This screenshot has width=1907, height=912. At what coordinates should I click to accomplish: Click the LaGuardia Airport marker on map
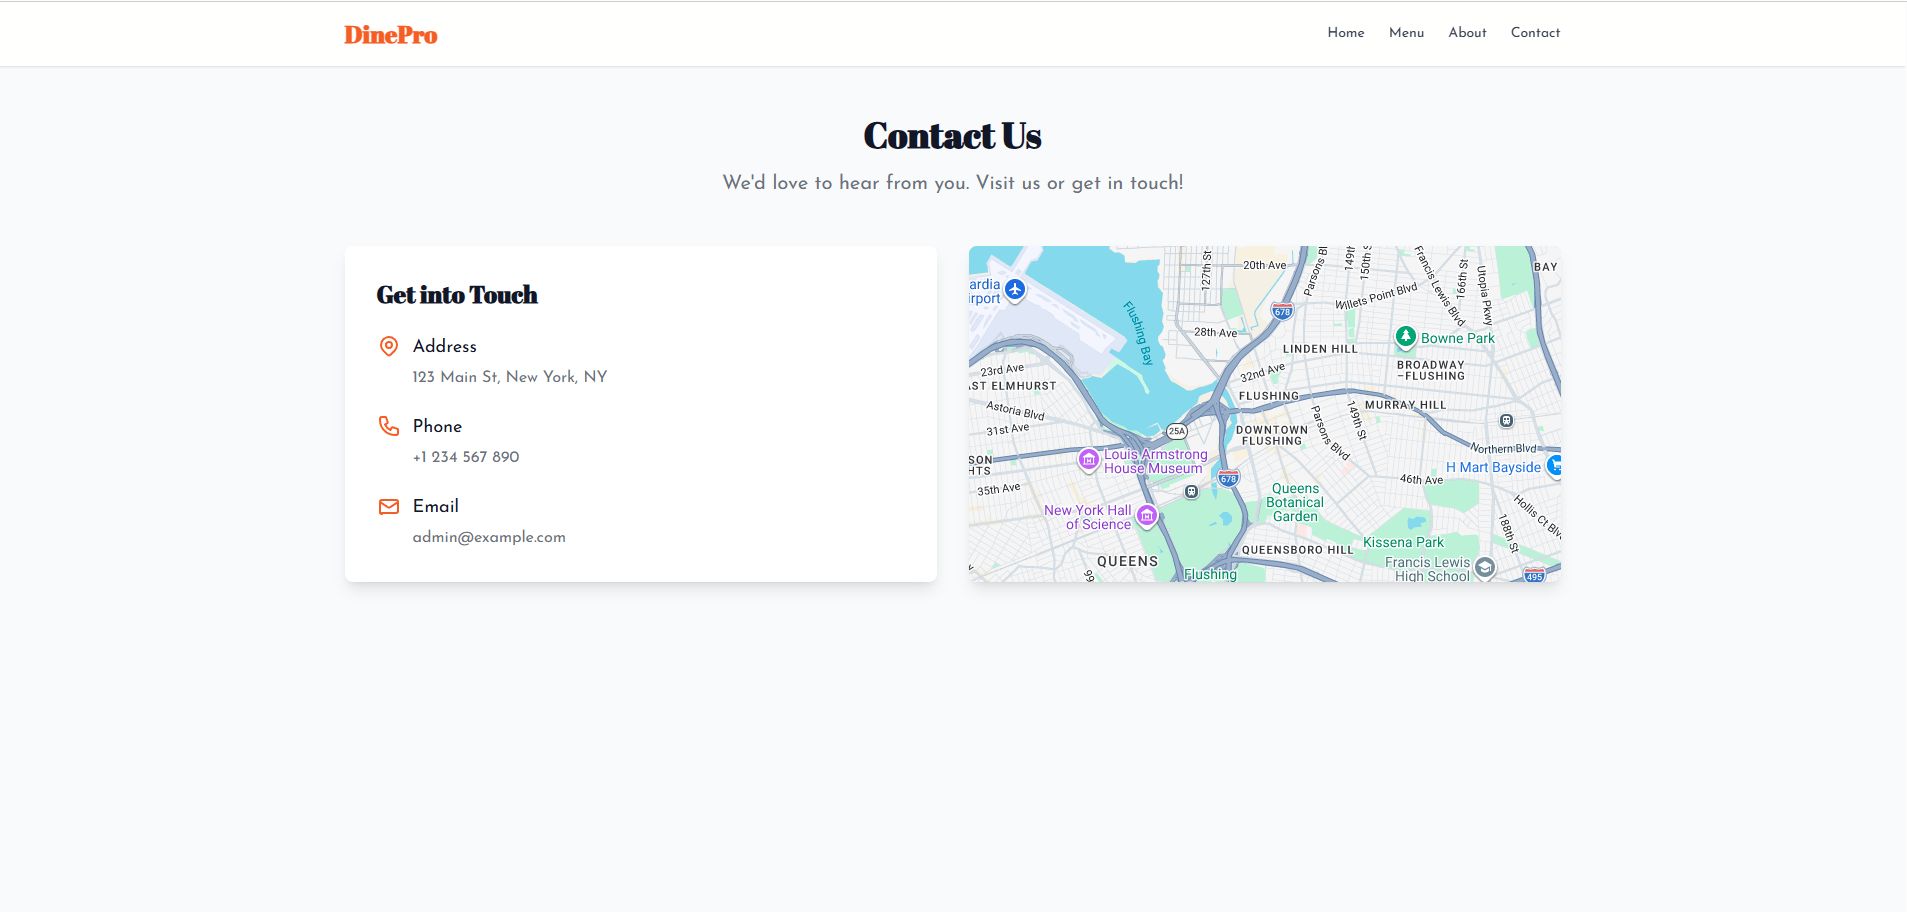pos(1015,290)
